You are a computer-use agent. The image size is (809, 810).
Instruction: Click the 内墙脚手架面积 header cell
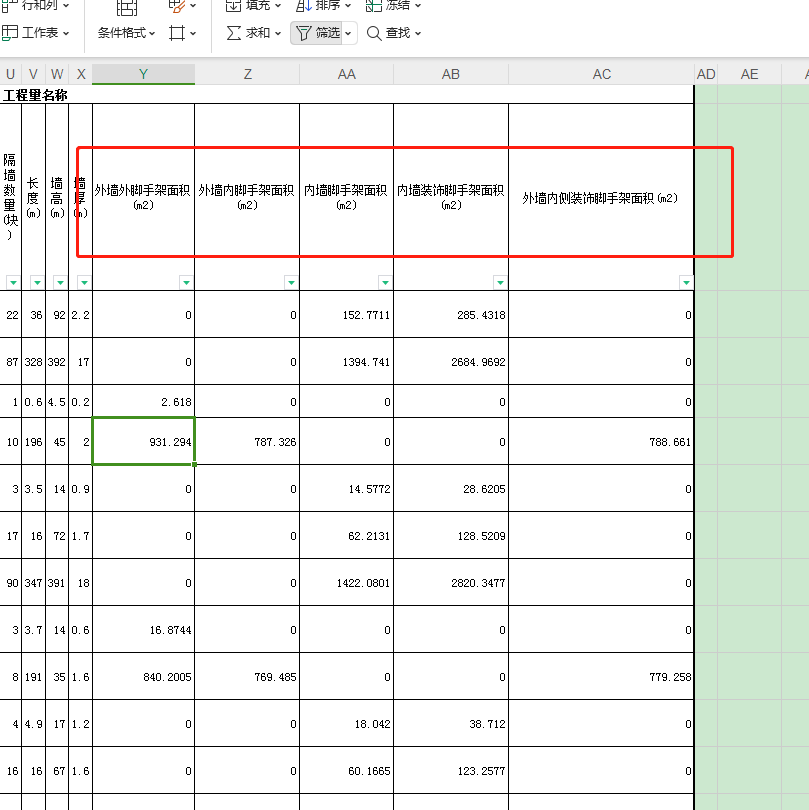(x=346, y=197)
